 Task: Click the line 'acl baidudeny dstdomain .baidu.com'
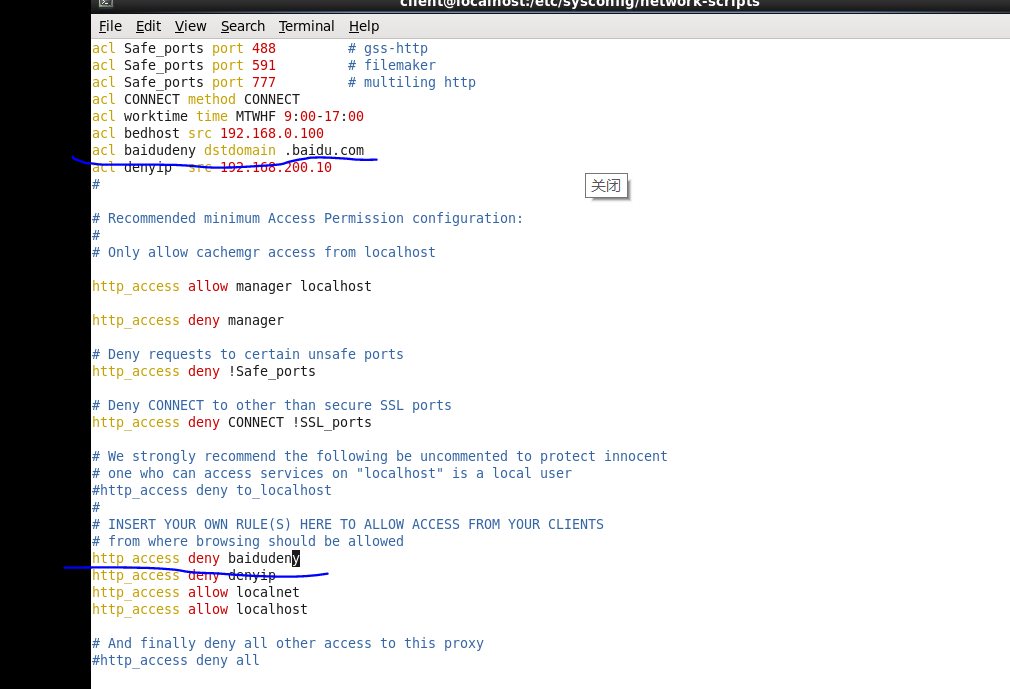(x=228, y=150)
